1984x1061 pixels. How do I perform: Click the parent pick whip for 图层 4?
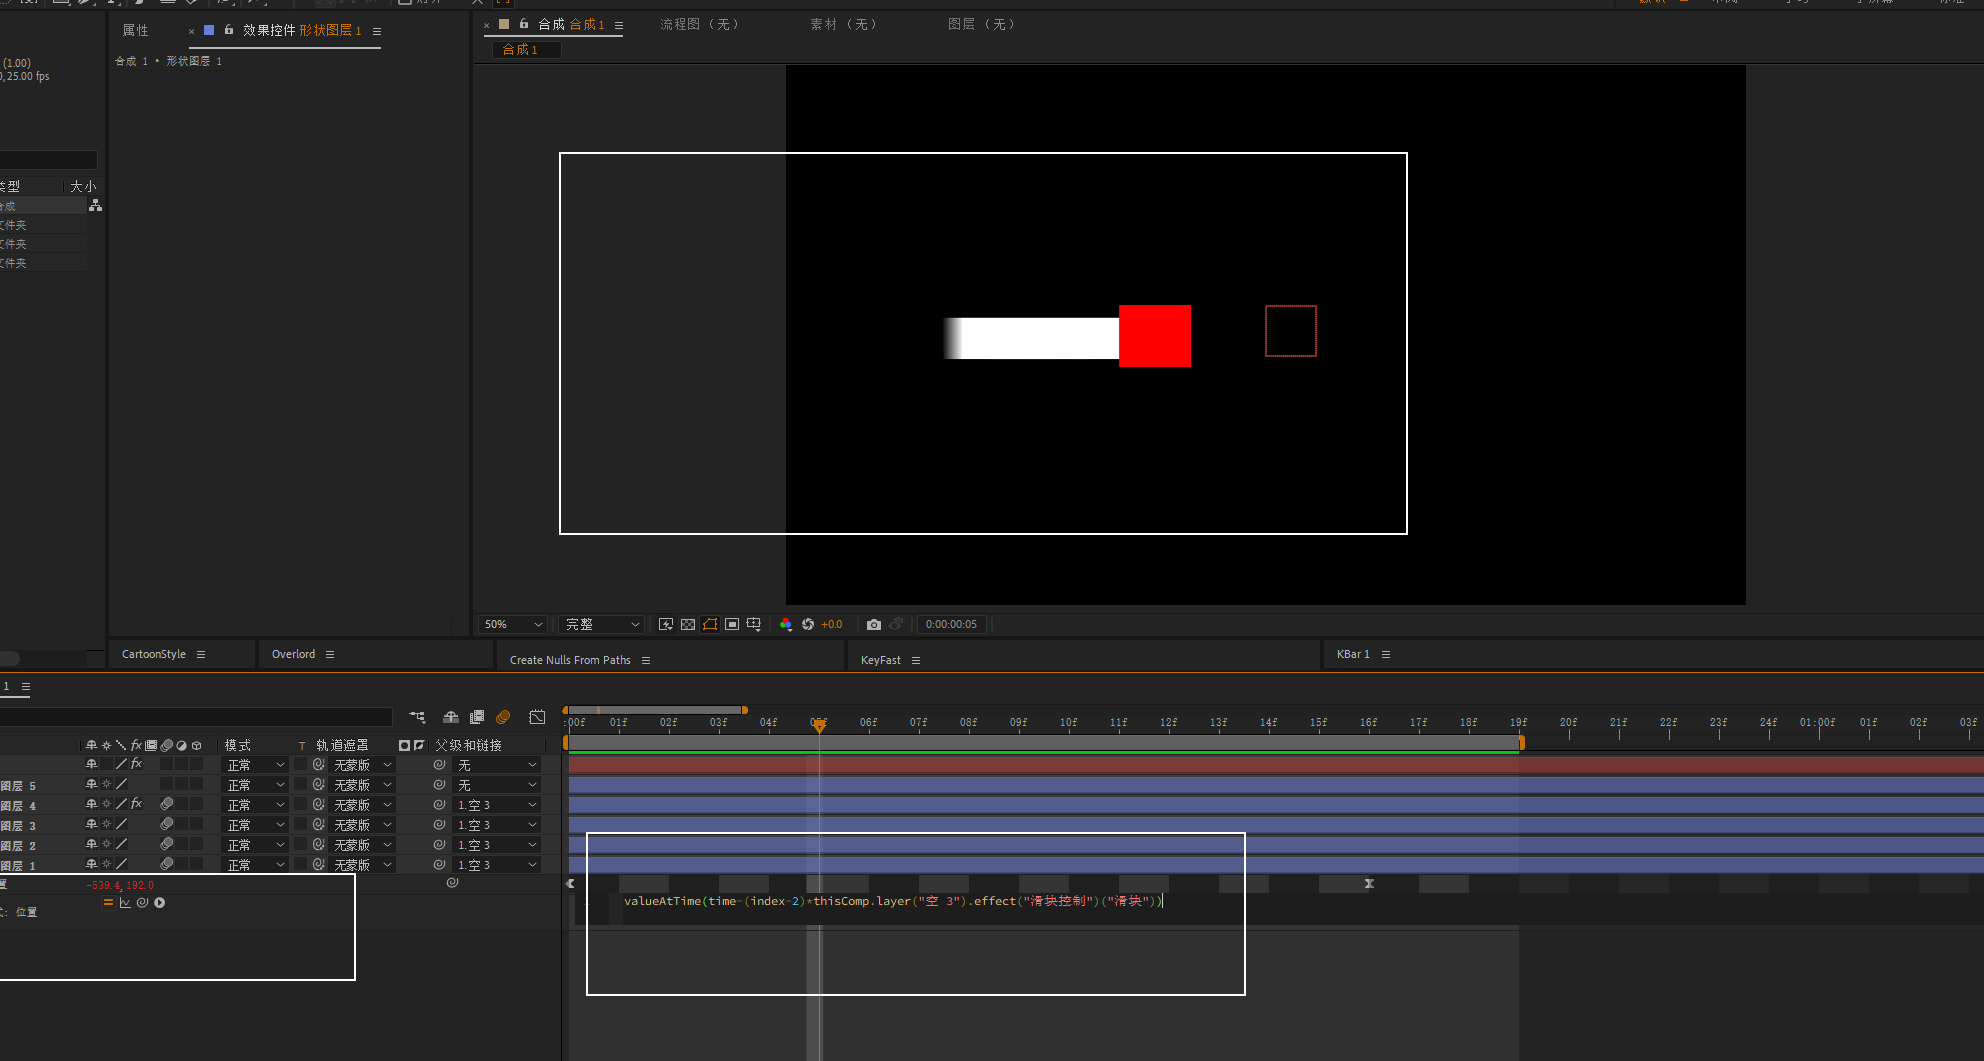[x=439, y=805]
